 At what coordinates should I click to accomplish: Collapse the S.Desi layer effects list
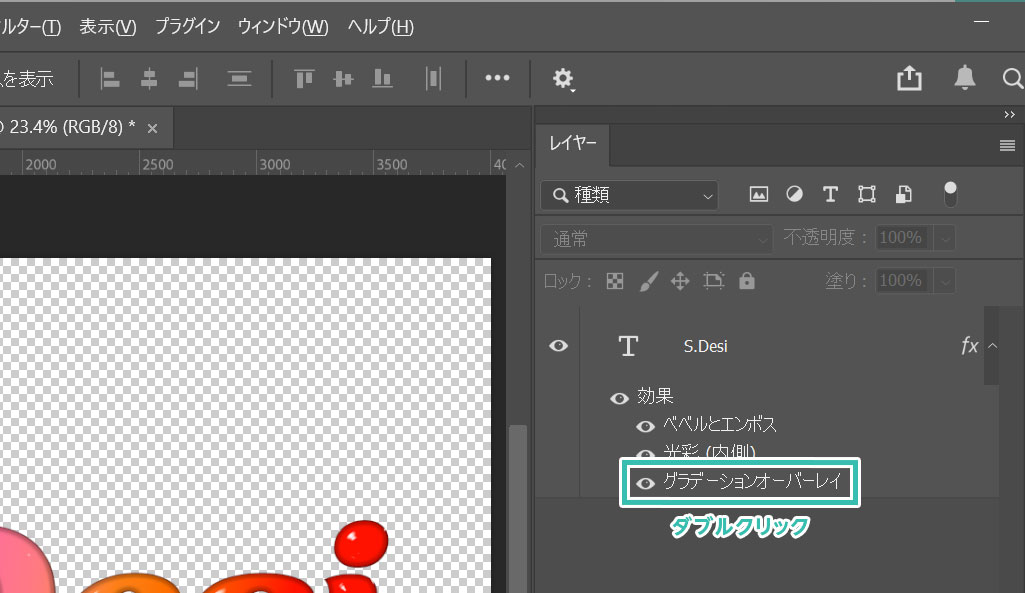pos(992,346)
